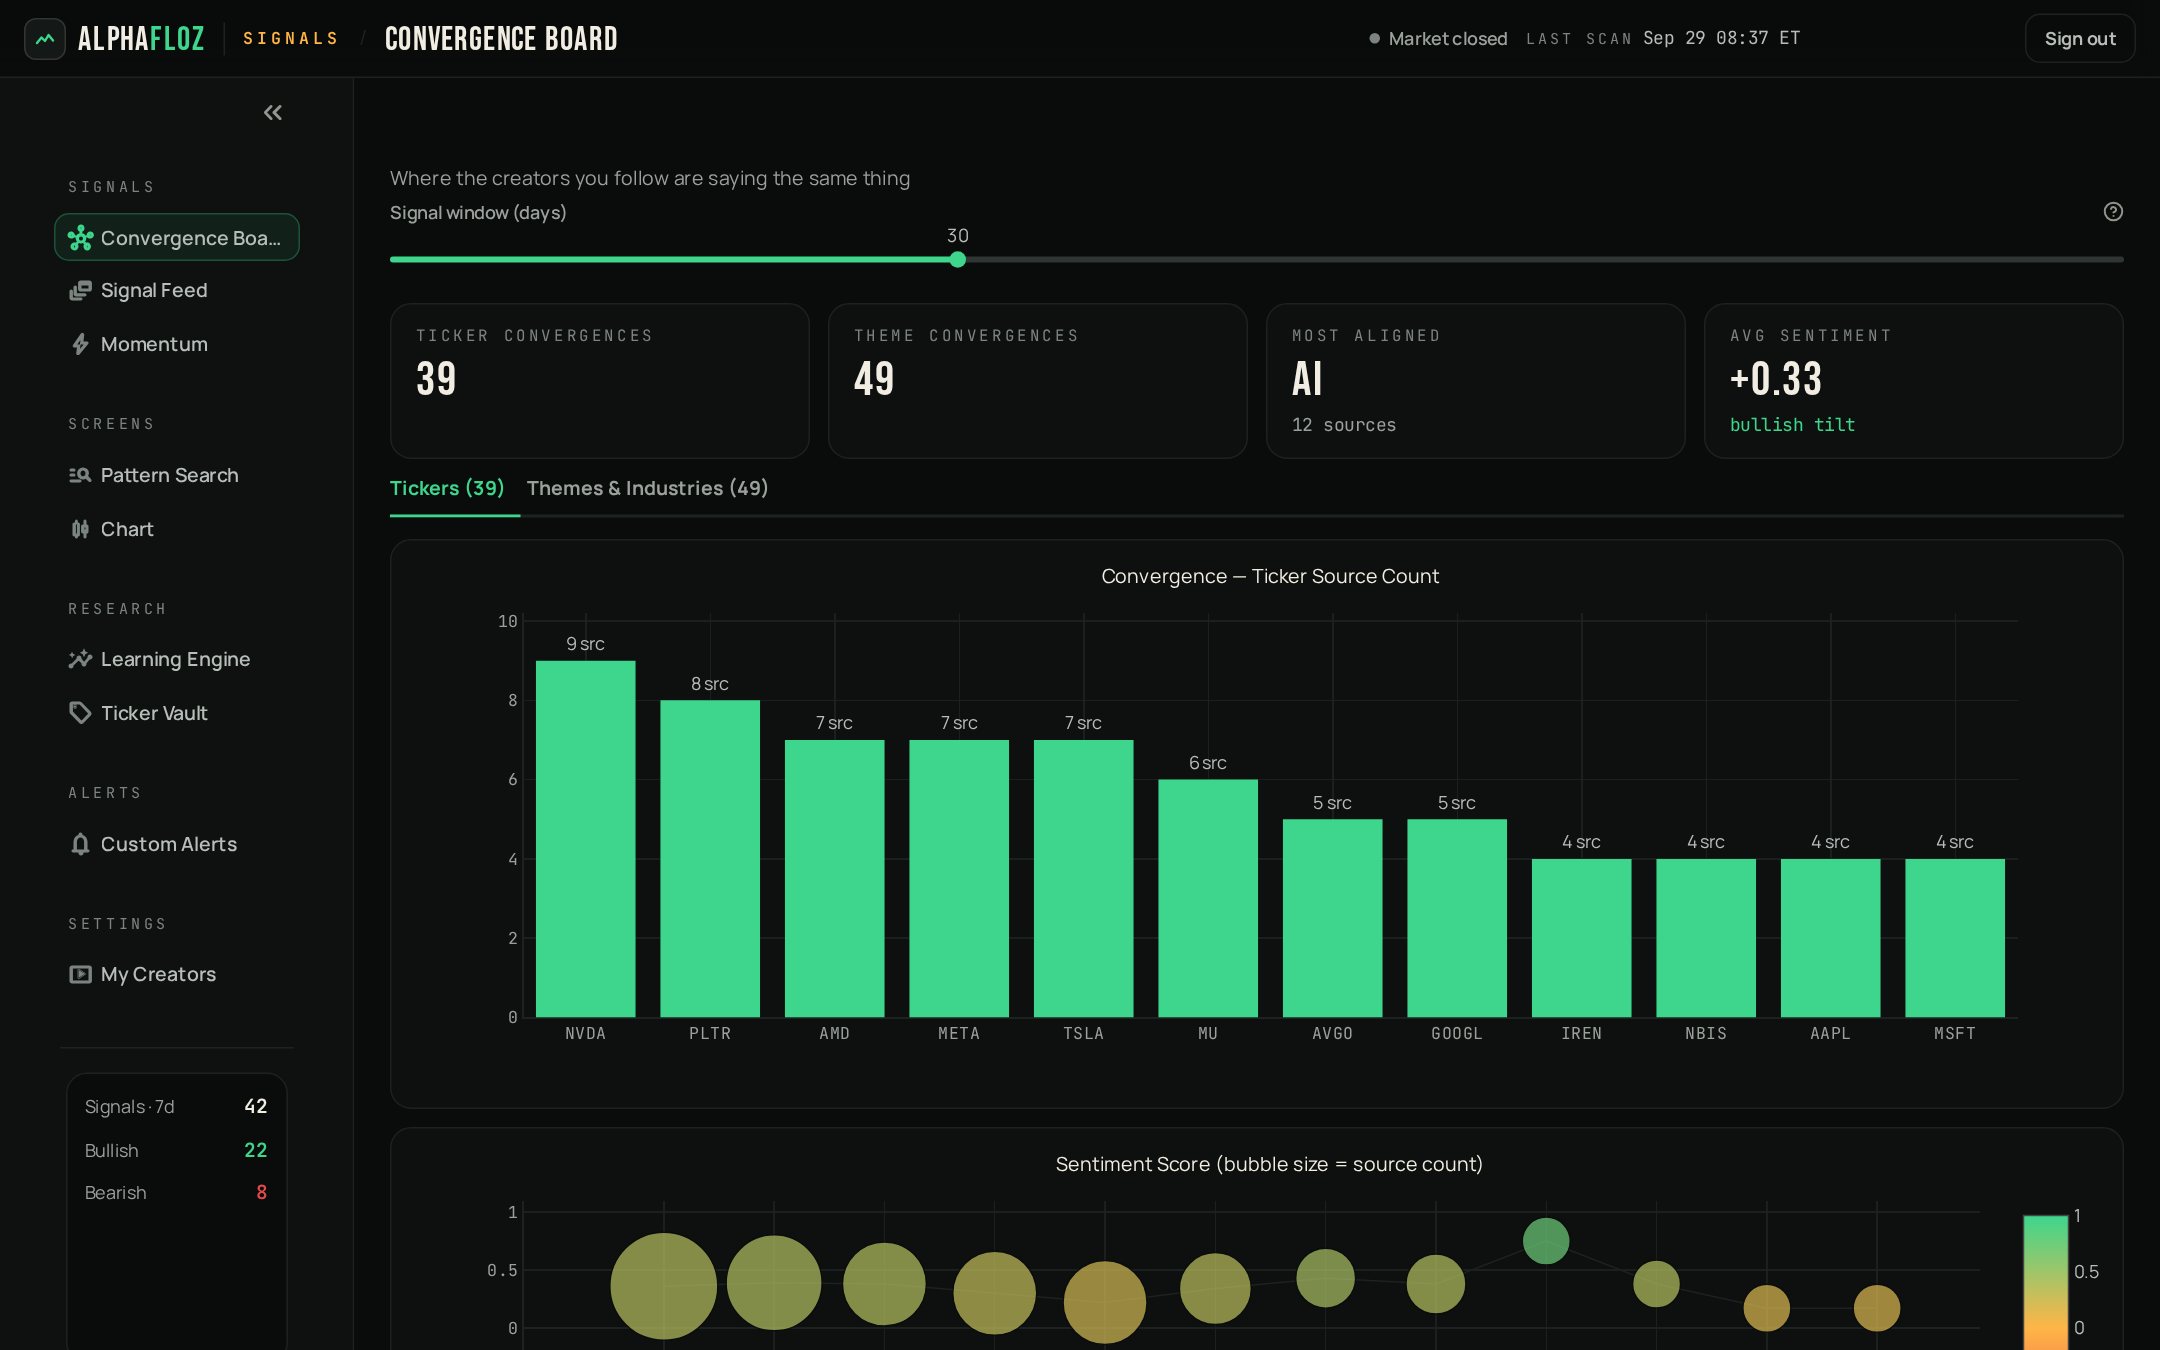Image resolution: width=2160 pixels, height=1350 pixels.
Task: Click the Sign out button
Action: (x=2080, y=39)
